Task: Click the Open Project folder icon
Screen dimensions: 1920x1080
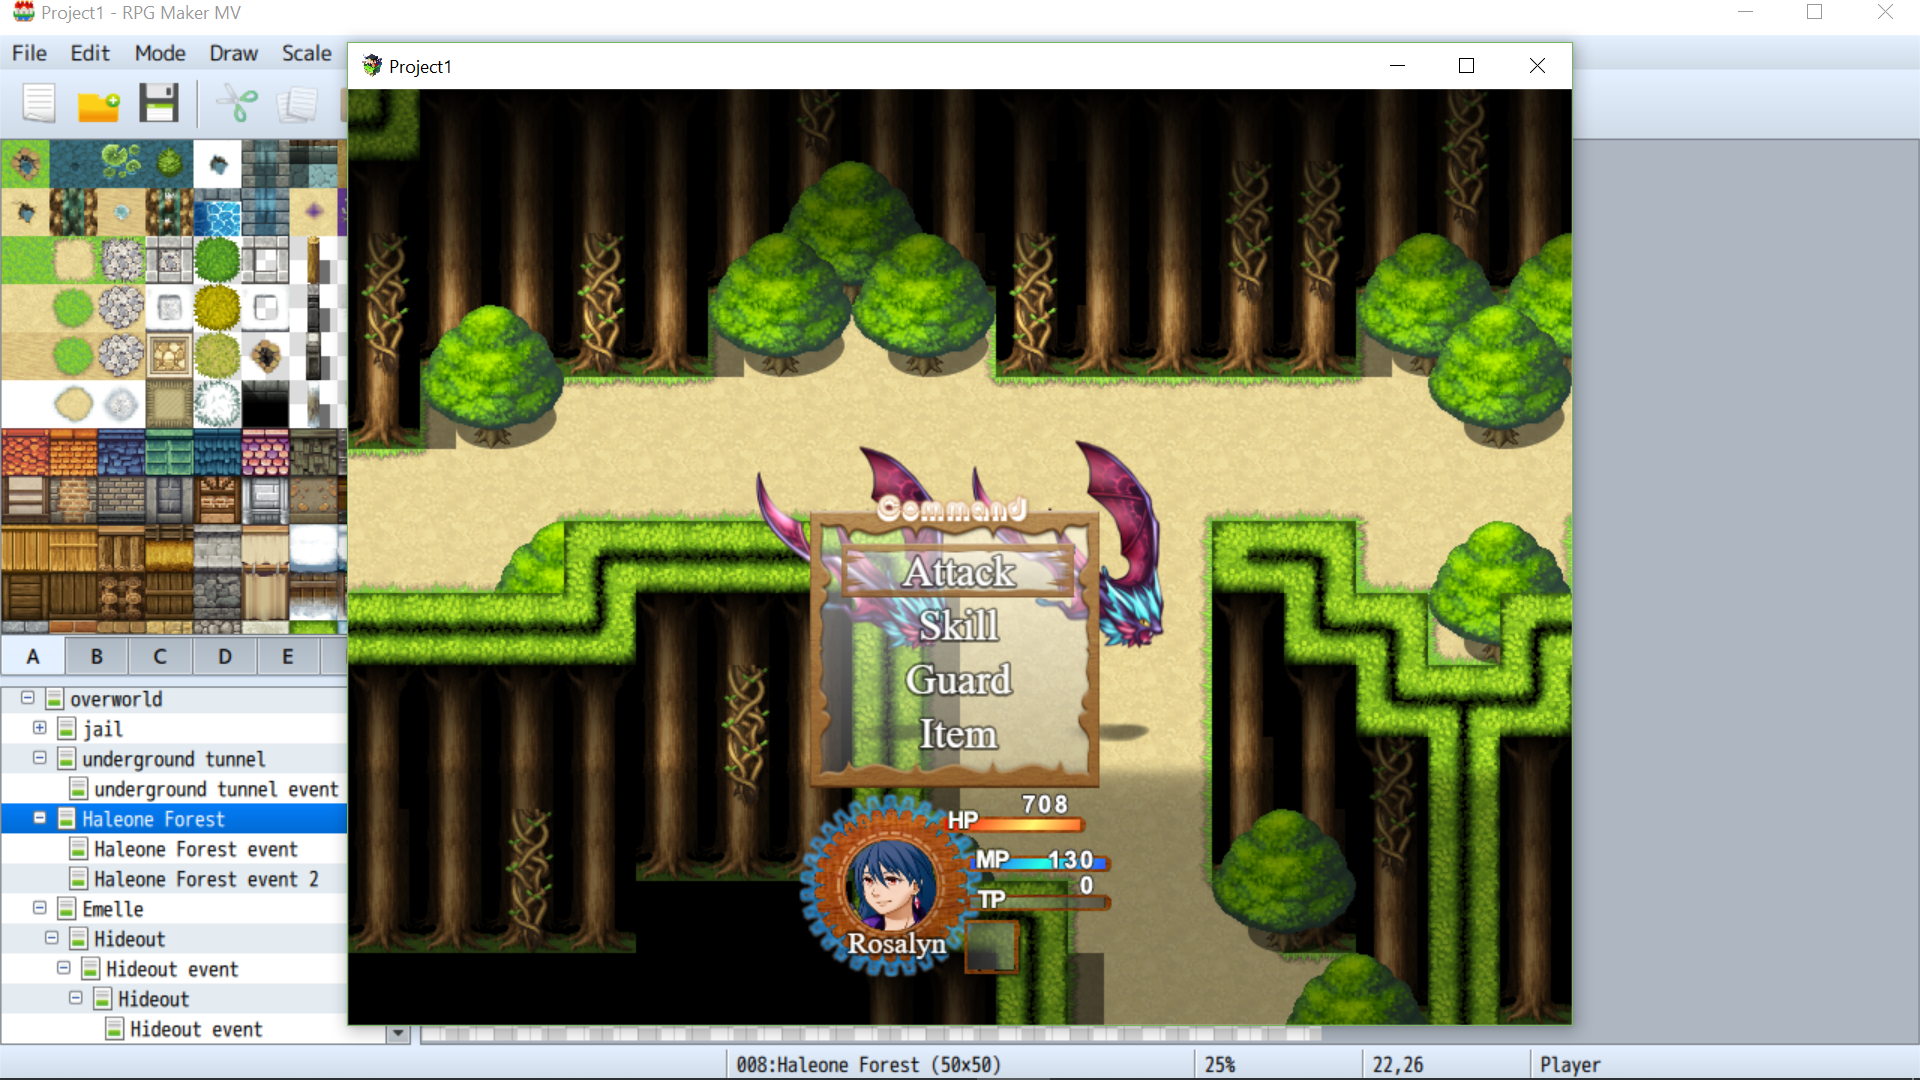Action: pos(99,104)
